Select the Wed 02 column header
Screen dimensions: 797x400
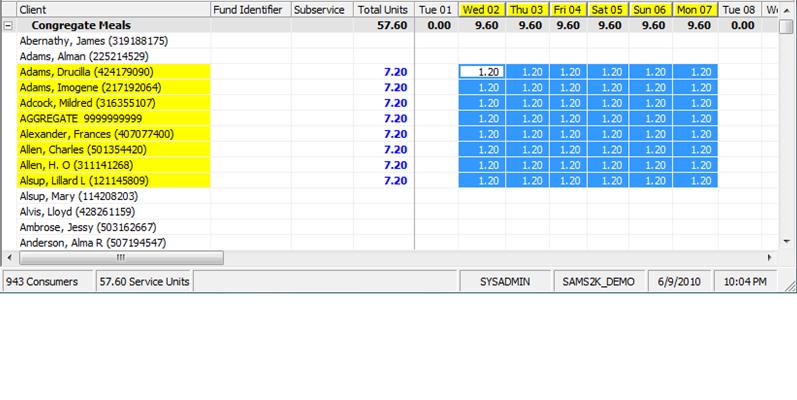pos(482,9)
